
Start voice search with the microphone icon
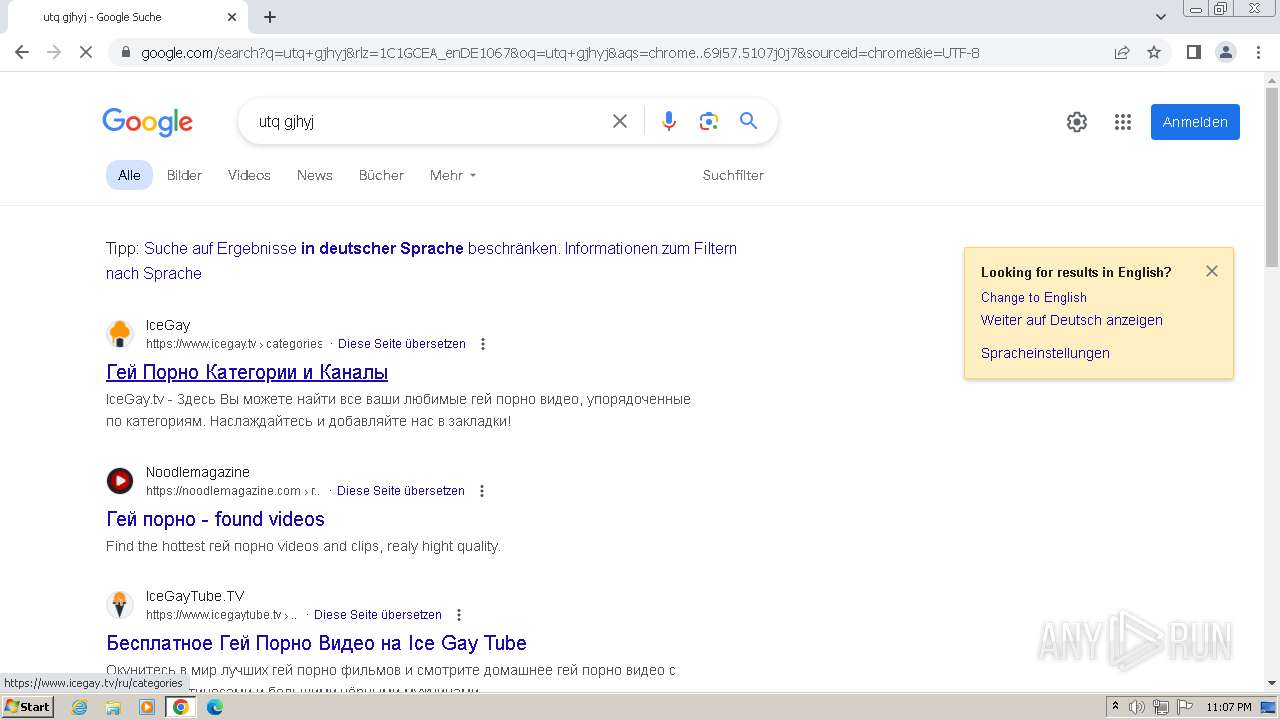[x=669, y=121]
